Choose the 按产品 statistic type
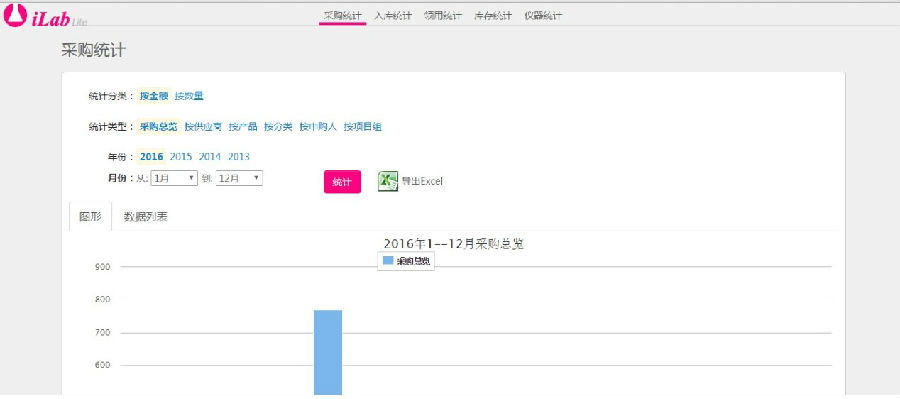The image size is (900, 399). pyautogui.click(x=243, y=127)
